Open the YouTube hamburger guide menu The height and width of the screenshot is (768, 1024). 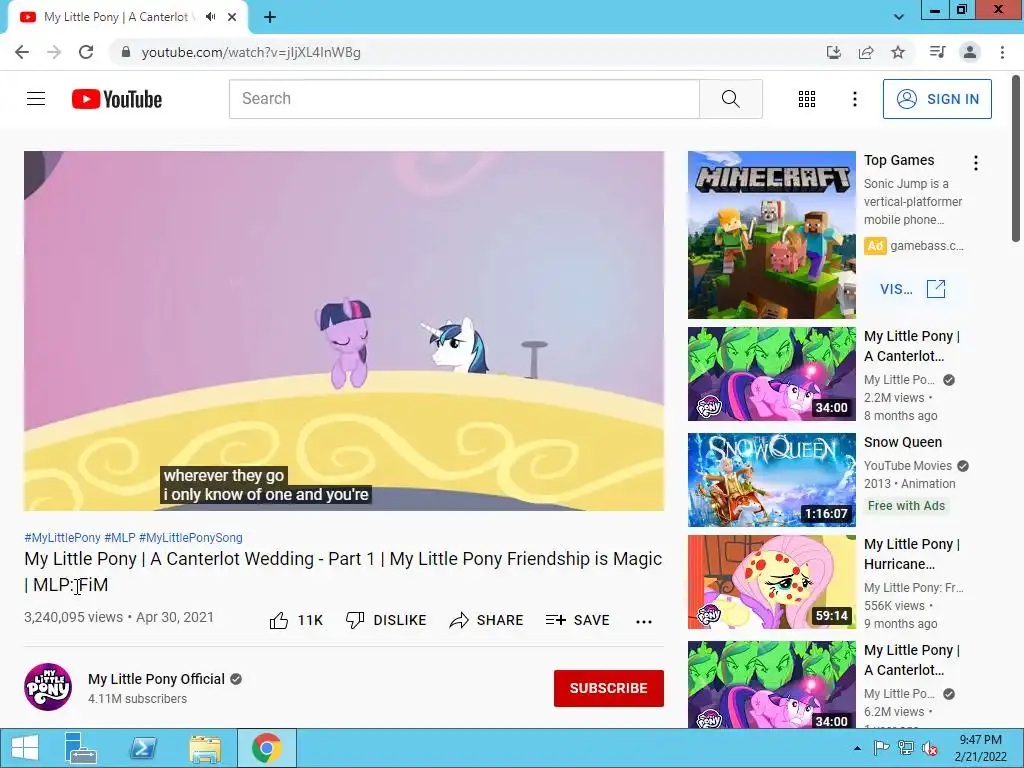coord(36,99)
